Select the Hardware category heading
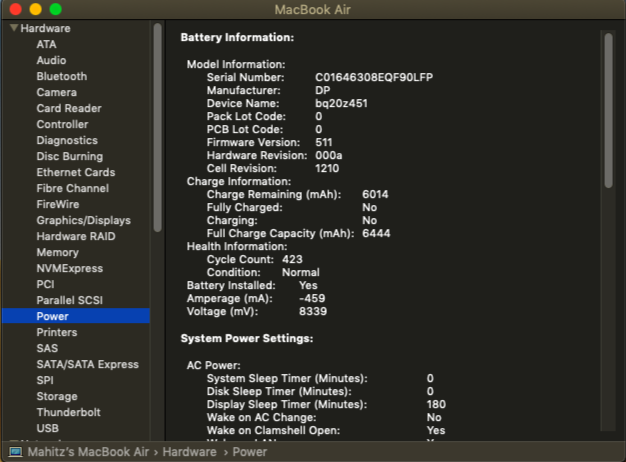This screenshot has width=626, height=462. [x=45, y=28]
